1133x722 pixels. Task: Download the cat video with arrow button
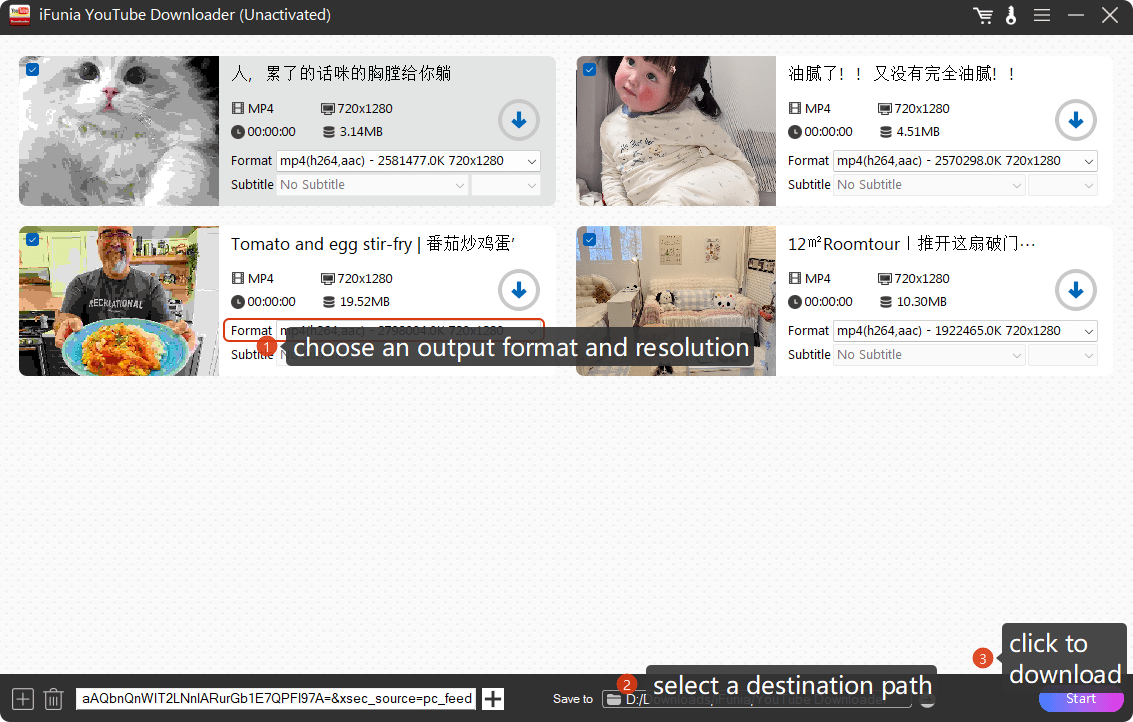click(519, 121)
